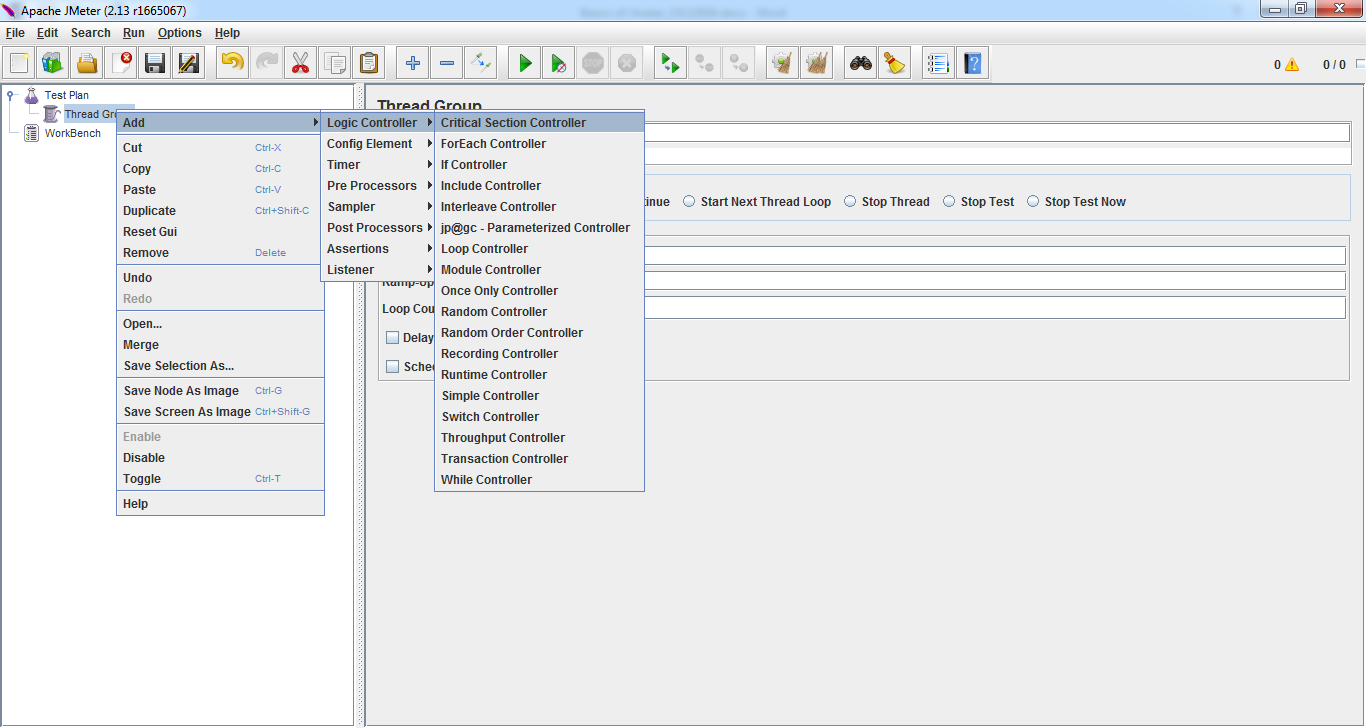Screen dimensions: 1366x728
Task: Expand the Pre Processors submenu
Action: [x=378, y=186]
